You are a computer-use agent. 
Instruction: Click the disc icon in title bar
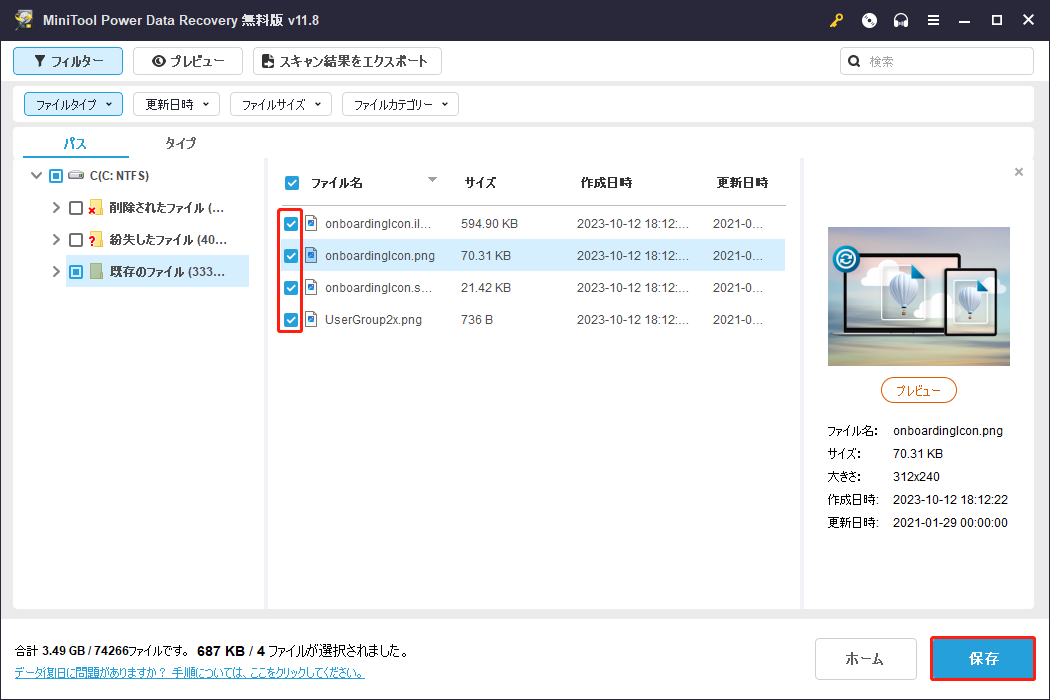(x=869, y=20)
